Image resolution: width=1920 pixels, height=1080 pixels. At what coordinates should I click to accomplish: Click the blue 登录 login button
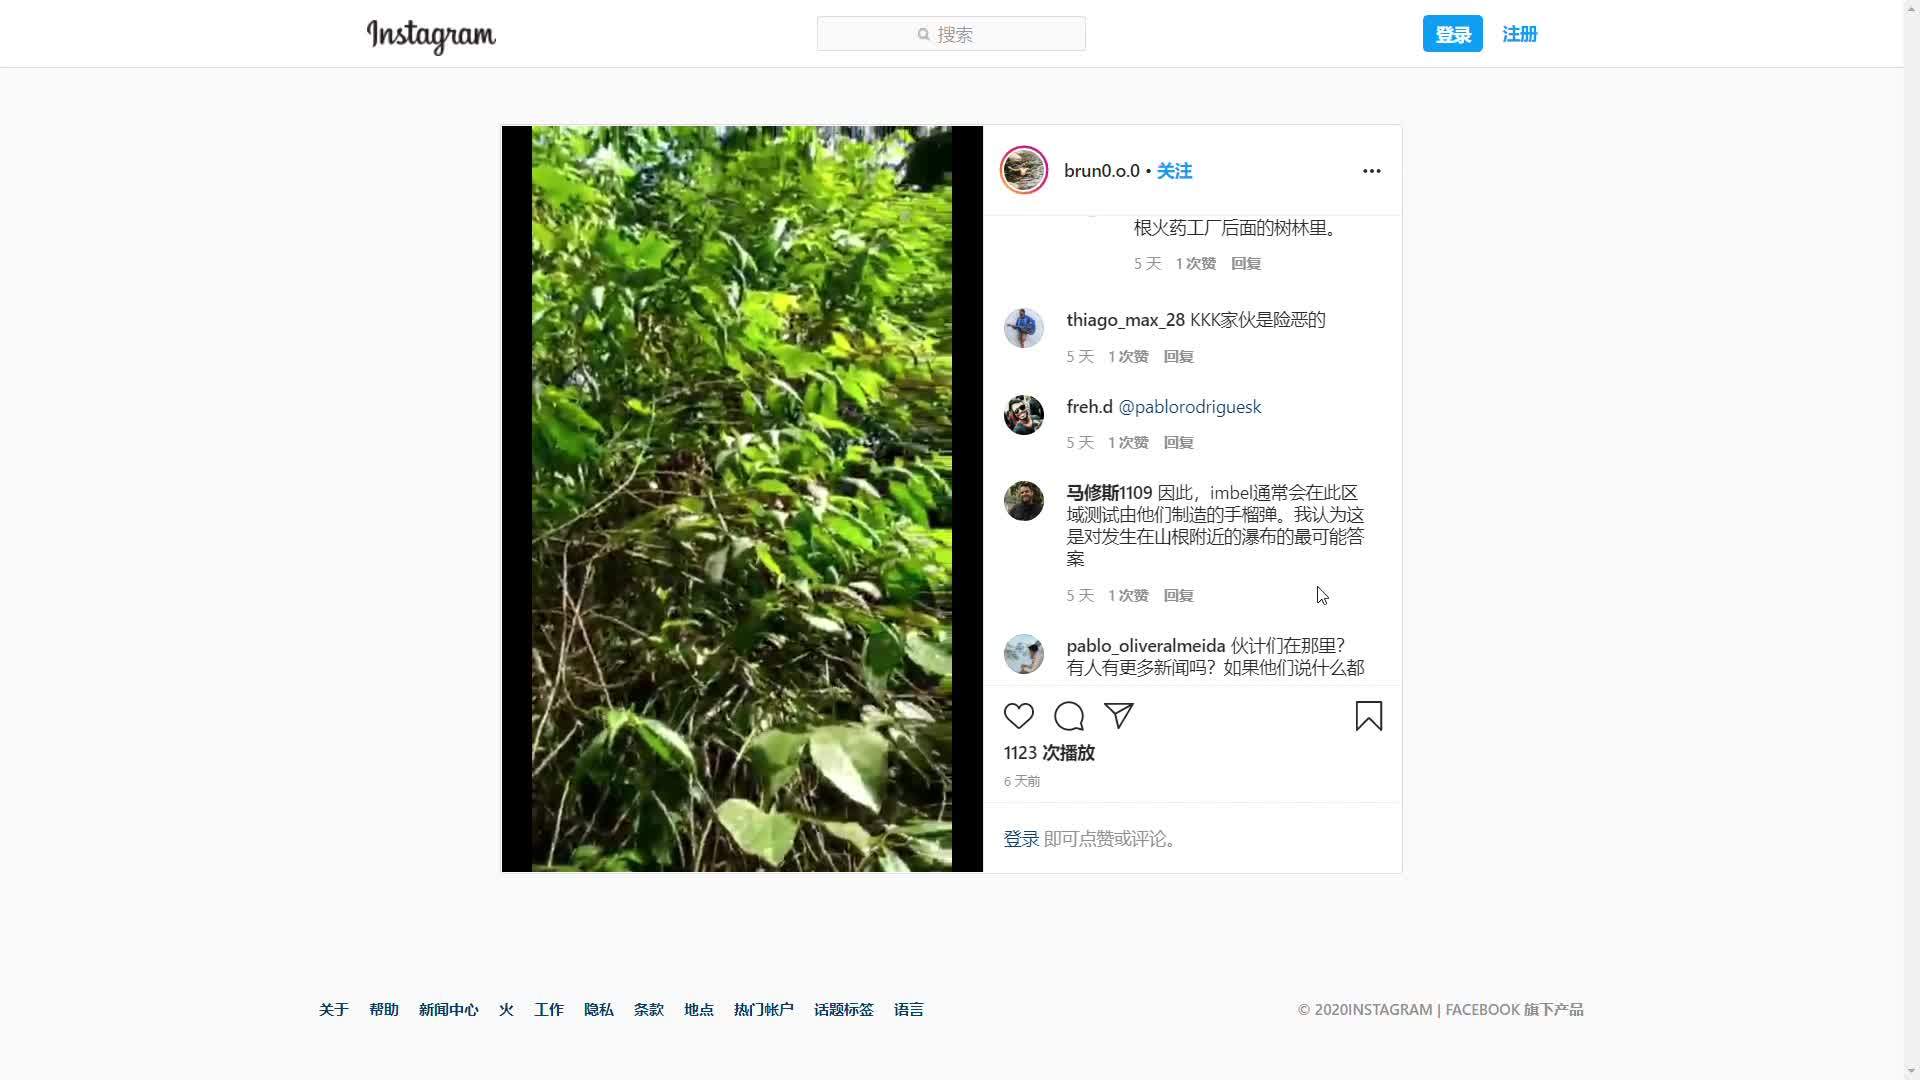[1452, 34]
